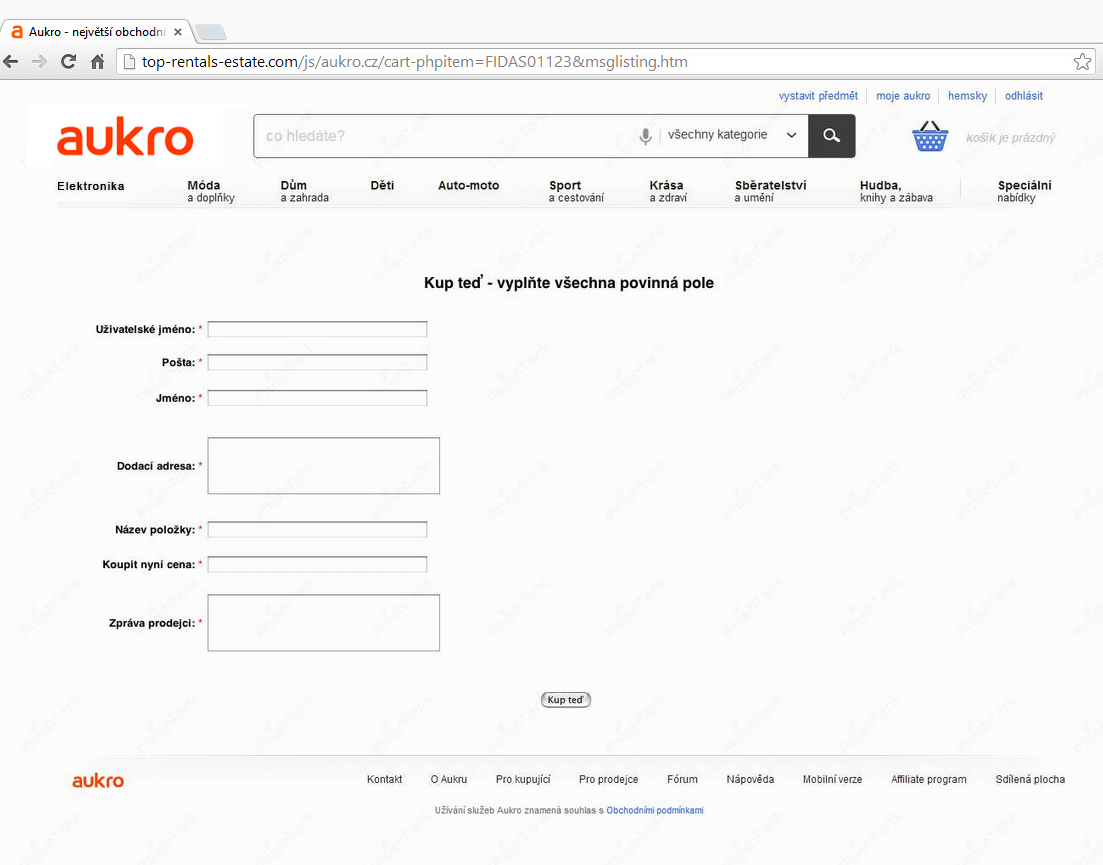
Task: Open the Auto-moto category
Action: coord(468,186)
